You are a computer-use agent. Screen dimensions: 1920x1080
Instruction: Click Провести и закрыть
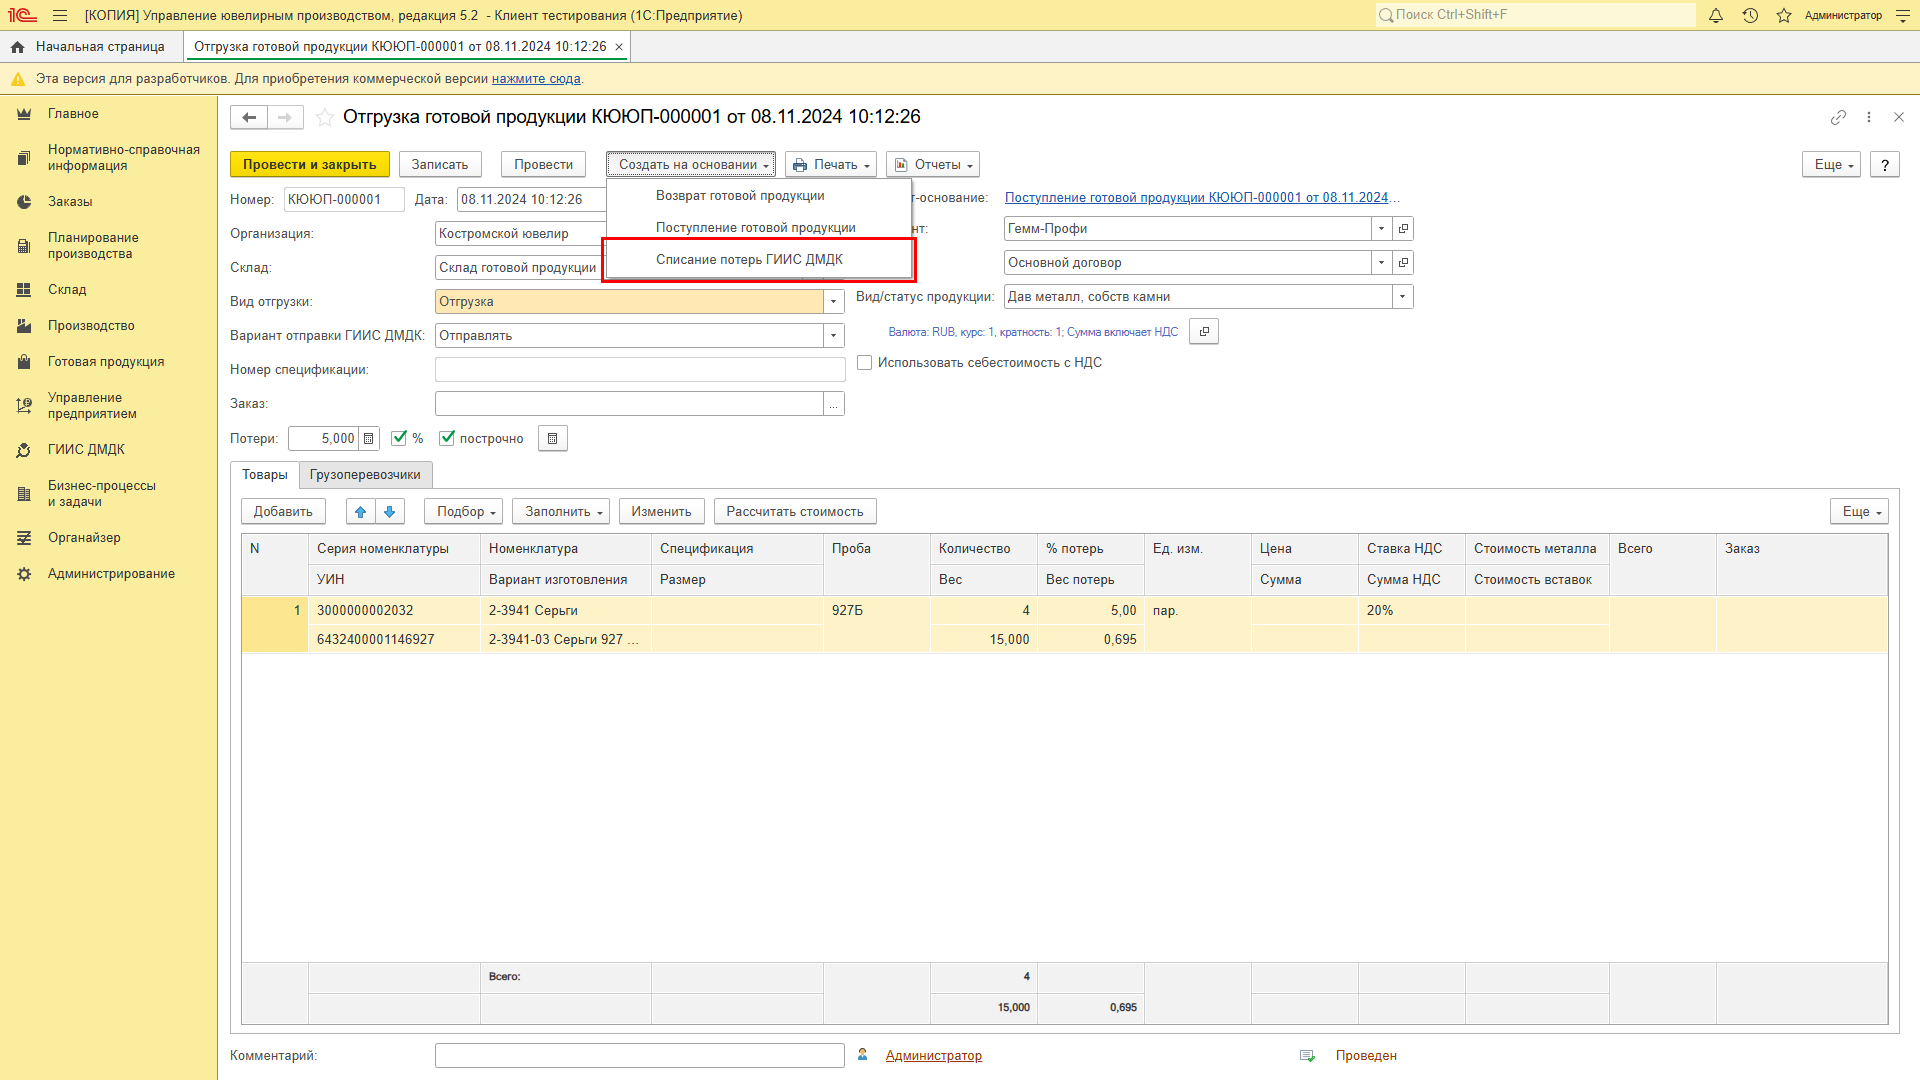(x=310, y=165)
